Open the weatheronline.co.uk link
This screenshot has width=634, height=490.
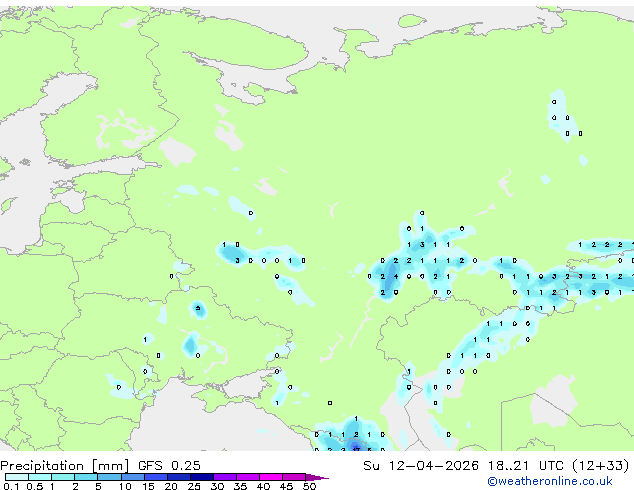(550, 481)
